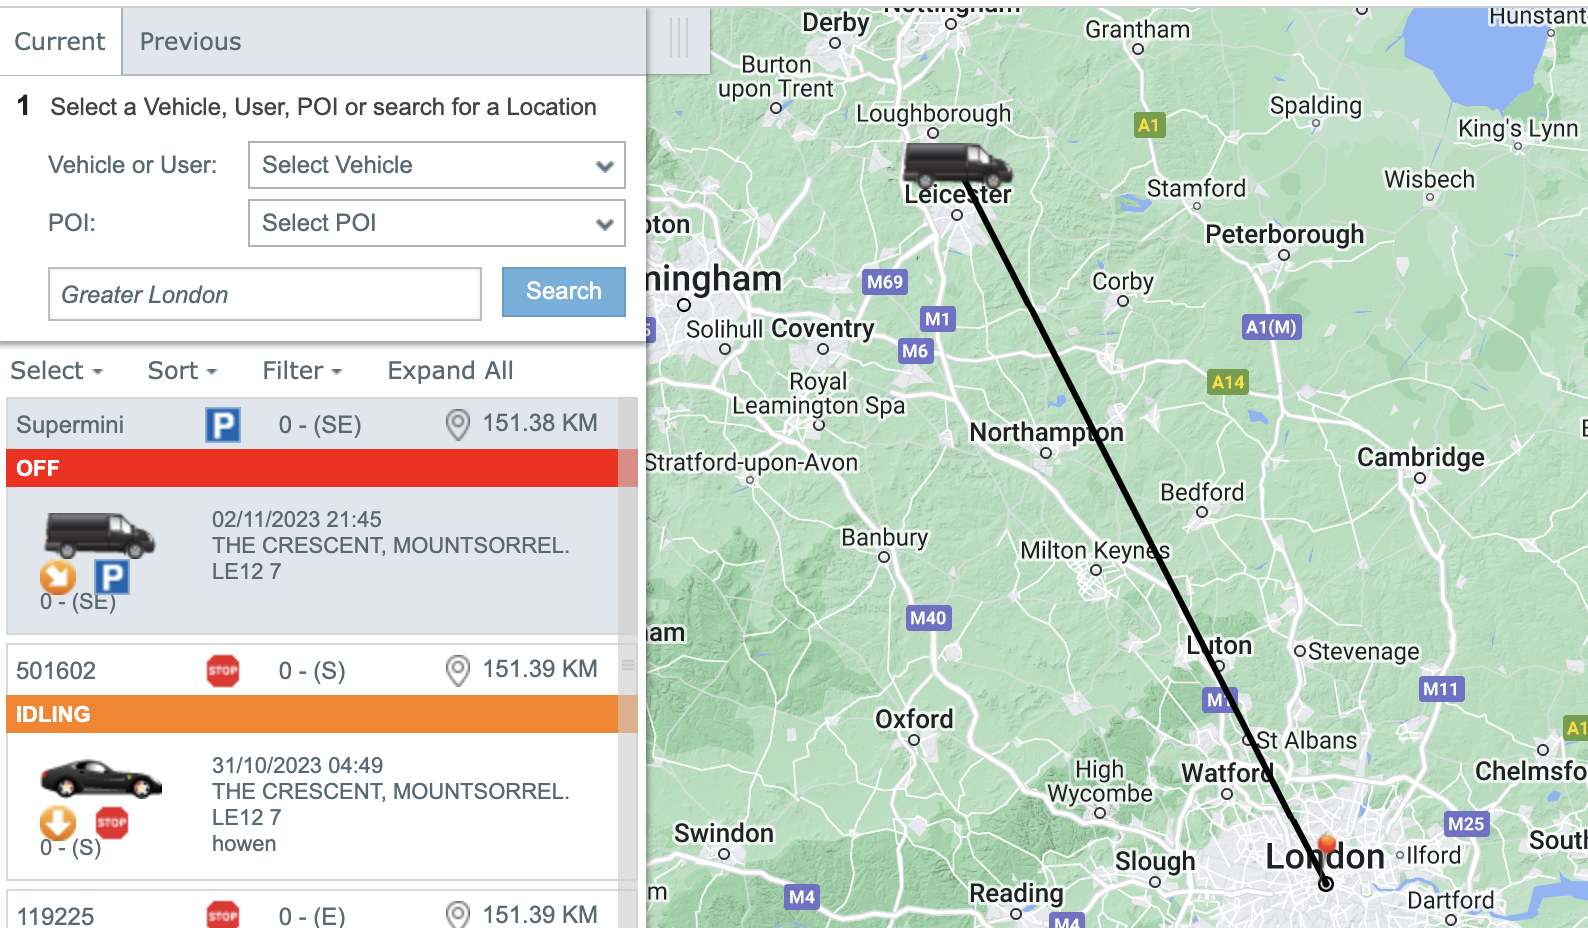Switch to the Current tab
The height and width of the screenshot is (928, 1588).
[60, 42]
